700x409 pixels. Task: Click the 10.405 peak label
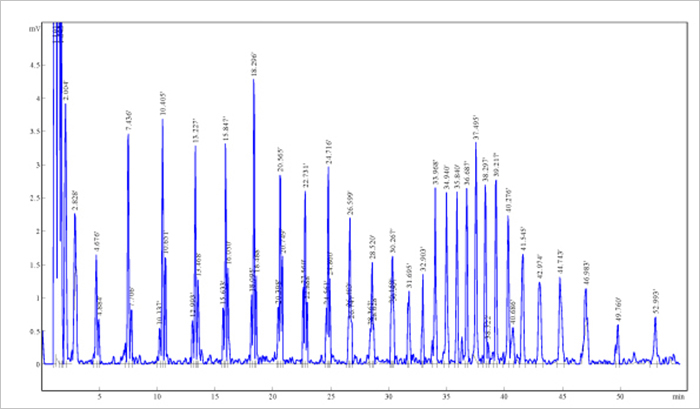[163, 104]
